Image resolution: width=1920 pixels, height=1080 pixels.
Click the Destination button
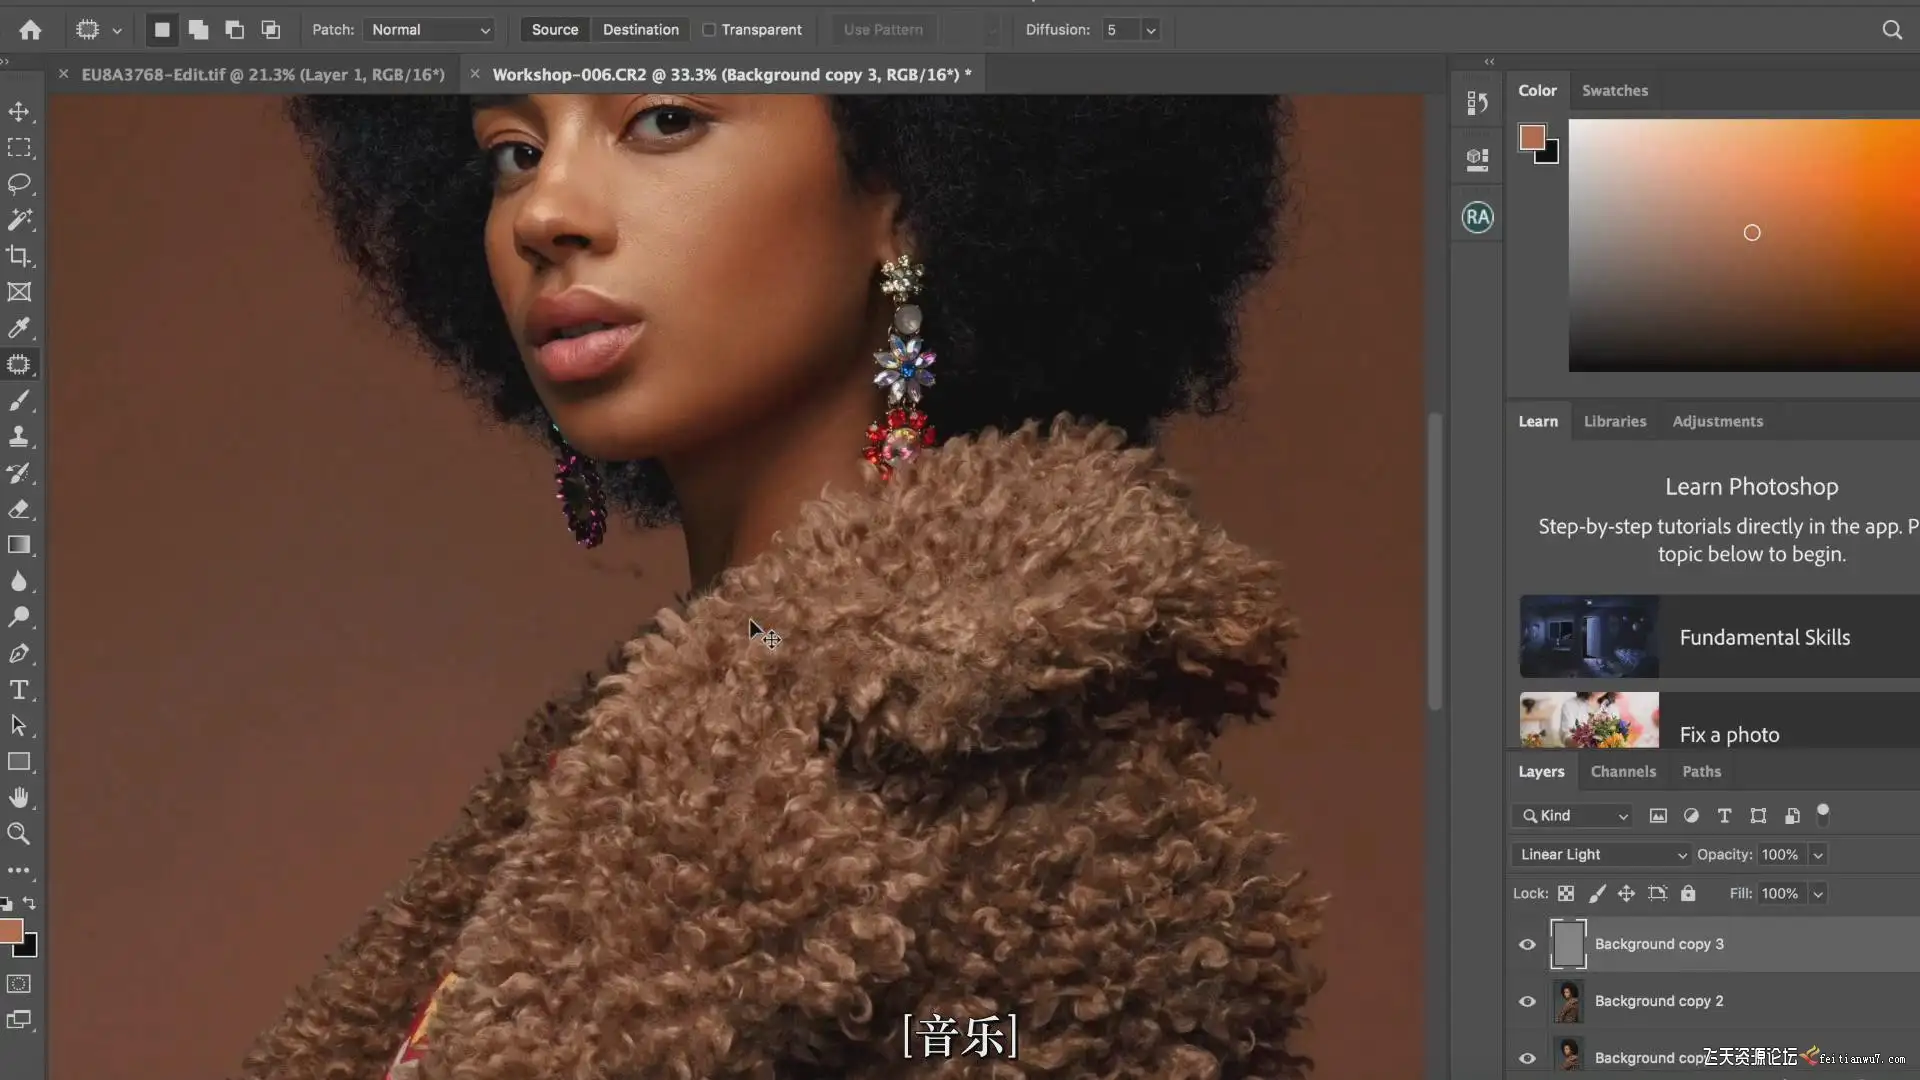click(x=640, y=30)
